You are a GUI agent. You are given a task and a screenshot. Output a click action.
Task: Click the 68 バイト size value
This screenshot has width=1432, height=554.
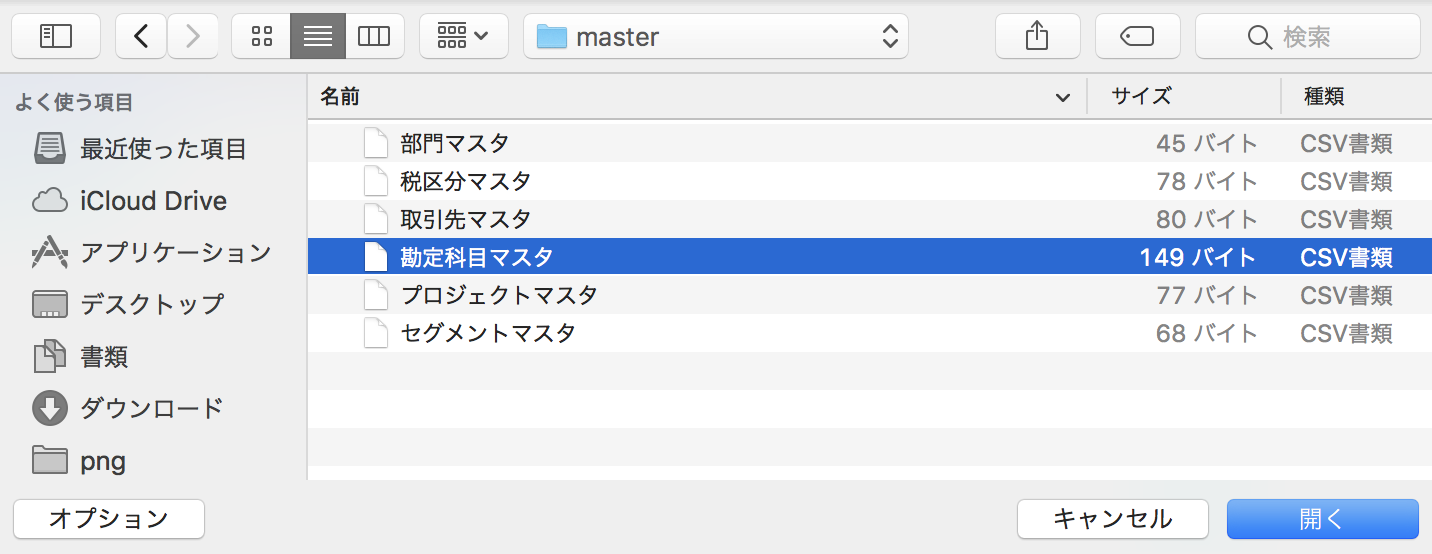coord(1206,333)
